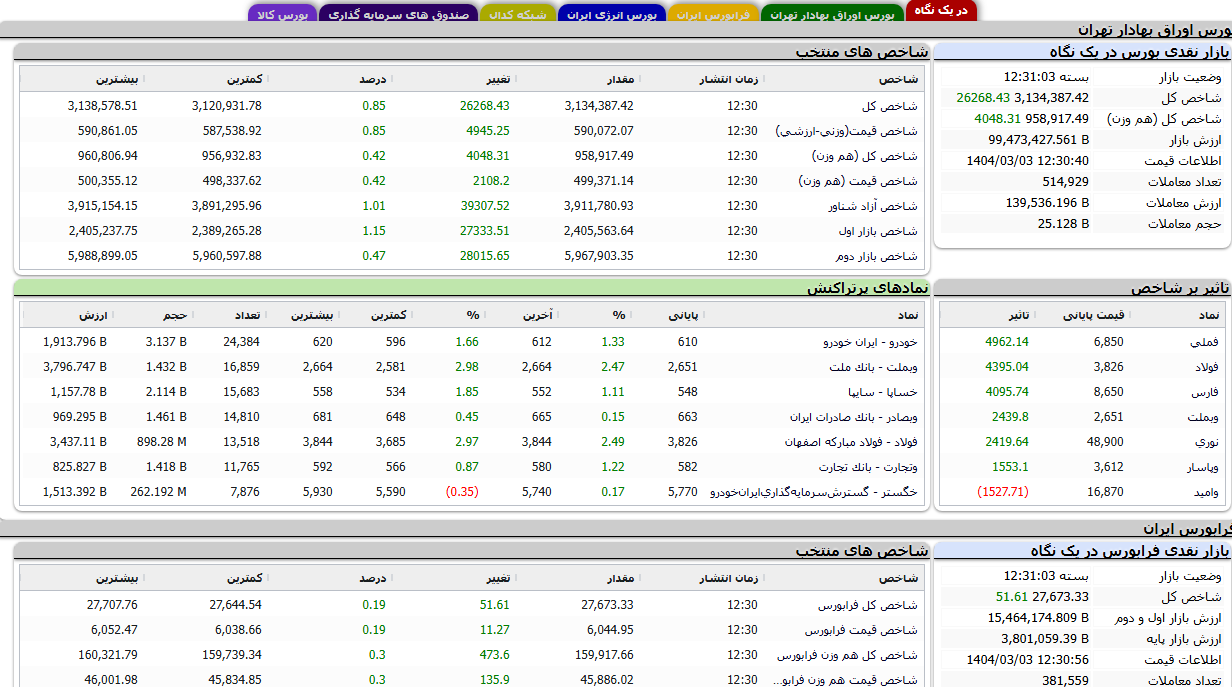
Task: Select trade value '139,536.196 B'
Action: click(x=1048, y=203)
